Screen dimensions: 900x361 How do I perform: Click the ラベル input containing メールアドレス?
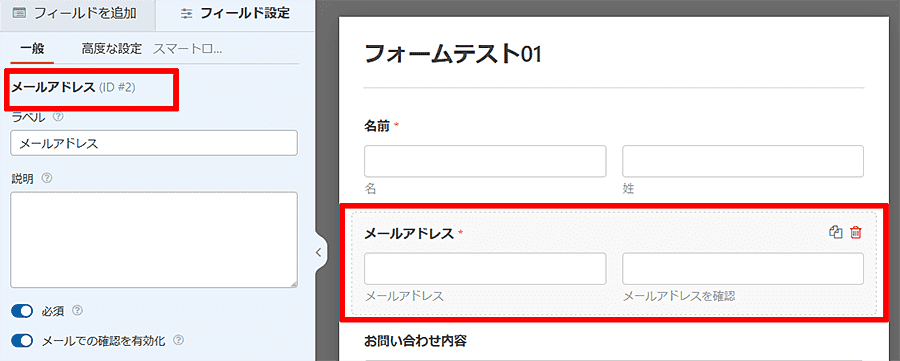pos(154,143)
